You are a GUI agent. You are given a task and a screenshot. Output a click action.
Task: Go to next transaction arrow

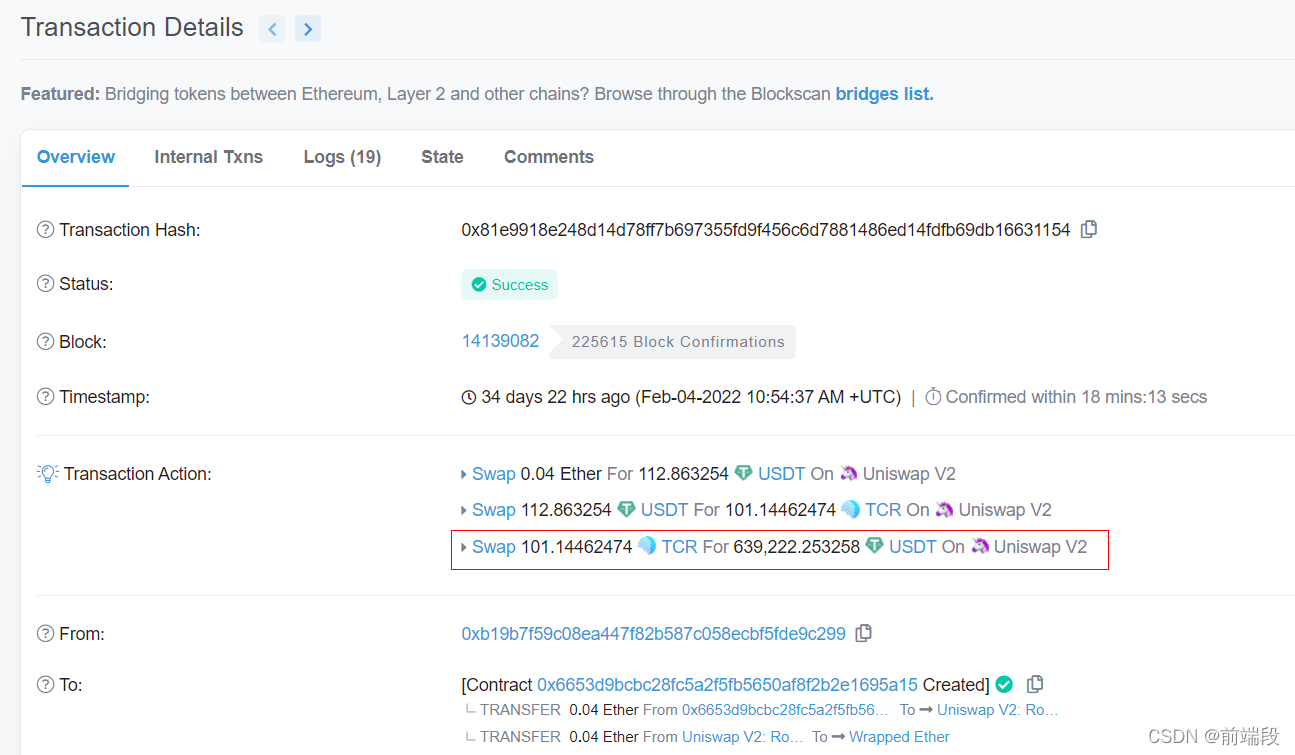[x=308, y=29]
